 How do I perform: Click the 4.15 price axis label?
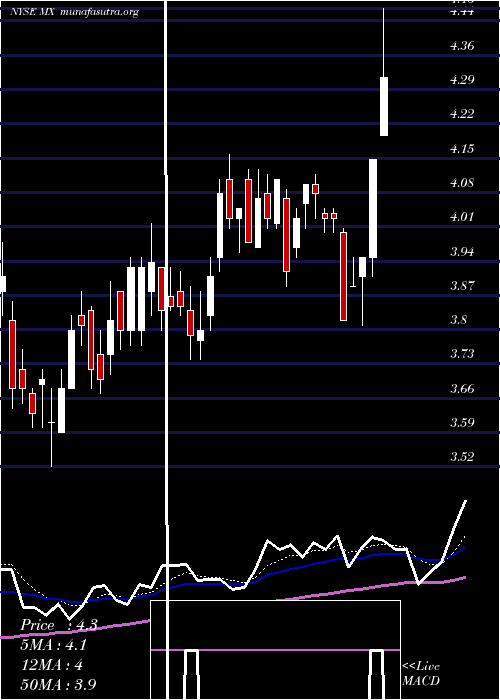[462, 149]
